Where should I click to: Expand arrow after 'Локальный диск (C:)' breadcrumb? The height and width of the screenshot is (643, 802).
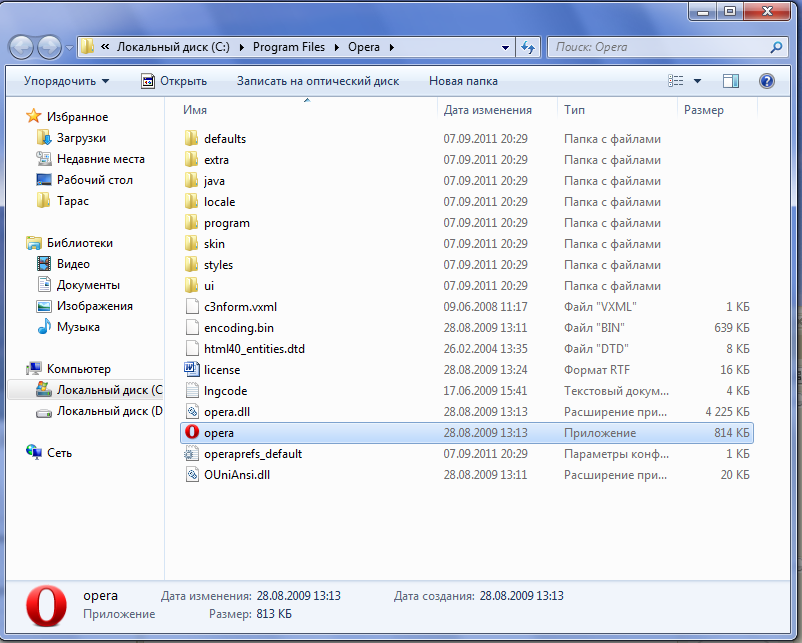tap(241, 48)
